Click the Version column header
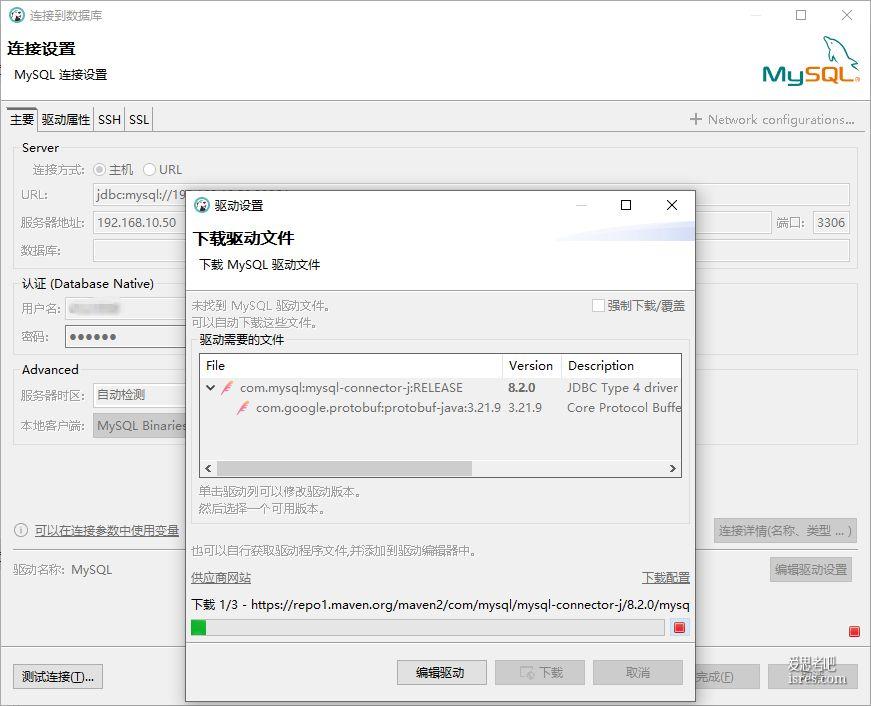Viewport: 871px width, 706px height. [532, 365]
